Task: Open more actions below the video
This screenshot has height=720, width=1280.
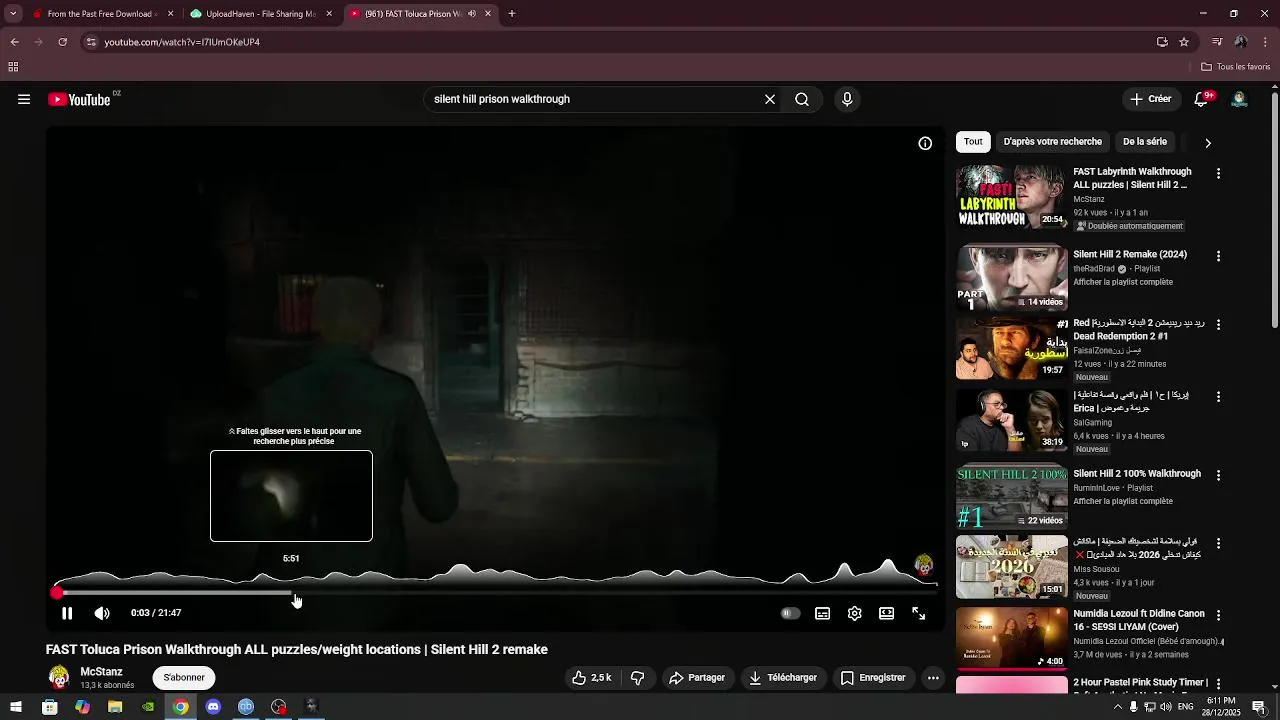Action: pyautogui.click(x=933, y=677)
